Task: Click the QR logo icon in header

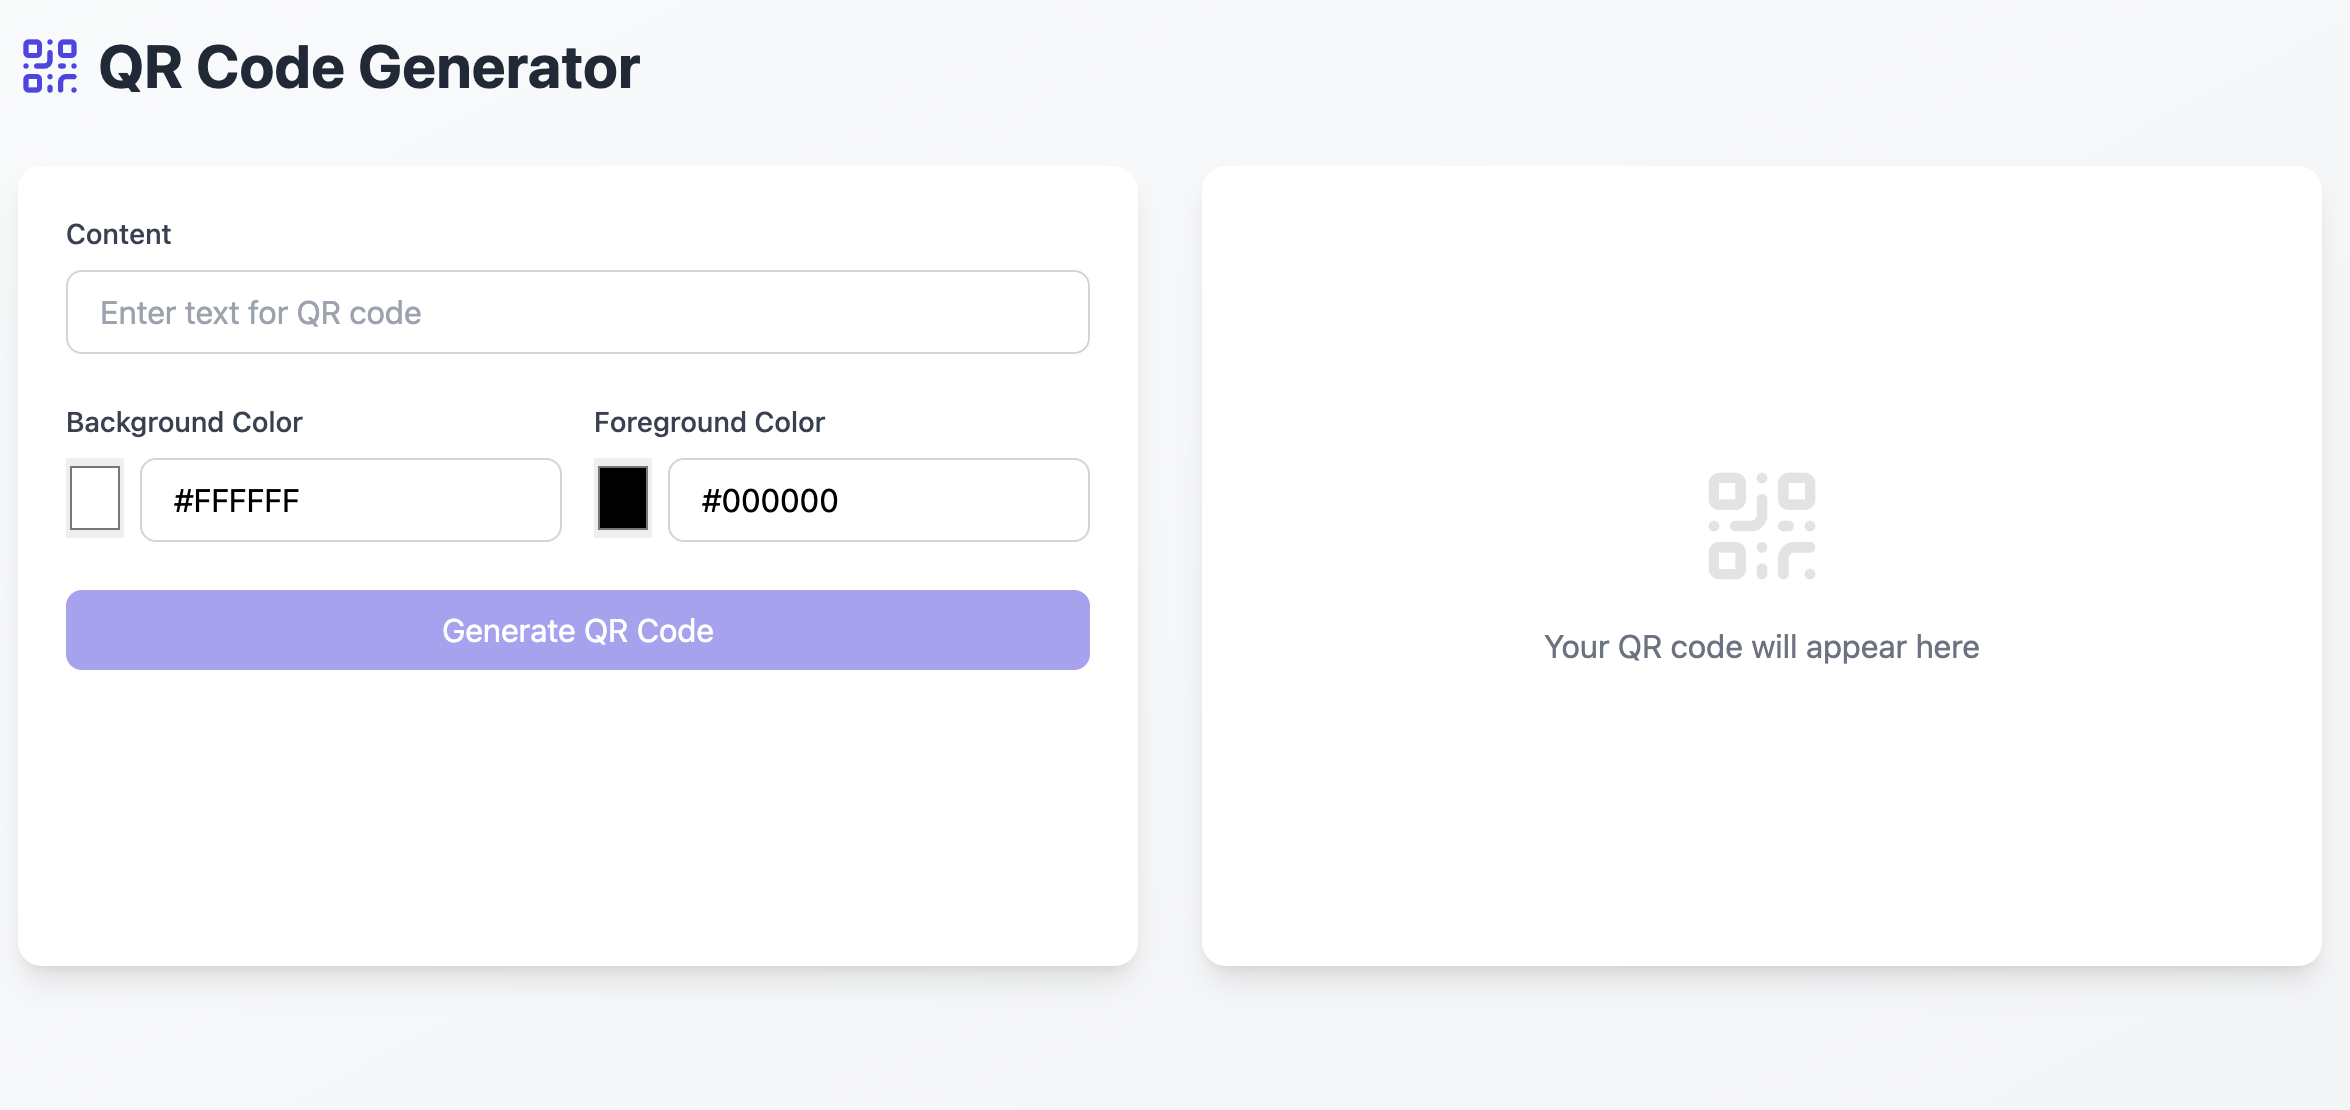Action: point(50,67)
